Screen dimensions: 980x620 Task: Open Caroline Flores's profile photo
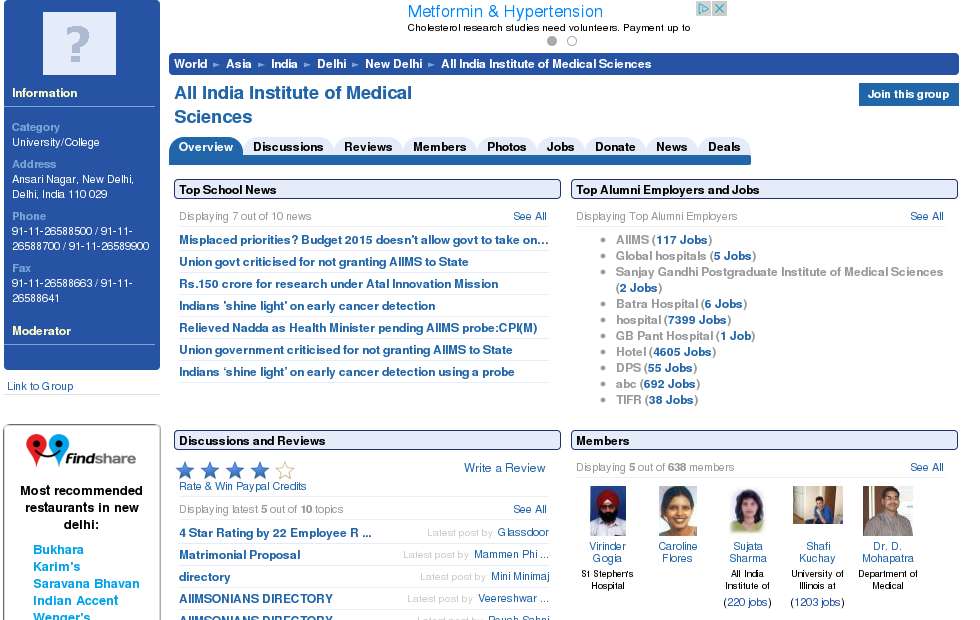678,511
